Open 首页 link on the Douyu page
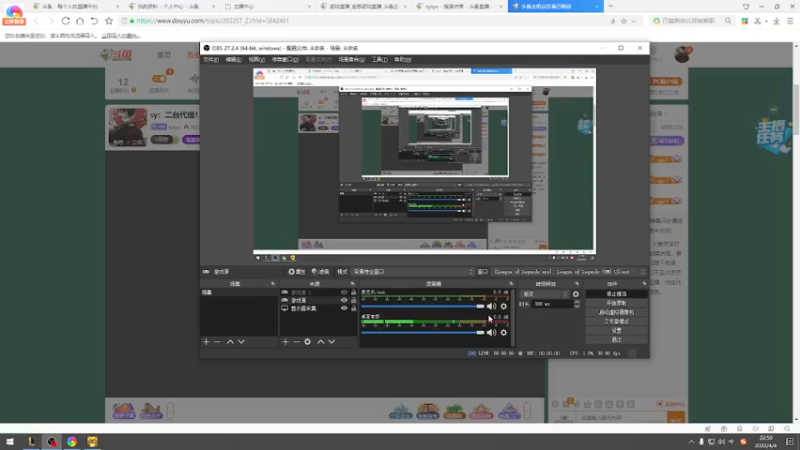Screen dimensions: 800x450 tap(164, 55)
